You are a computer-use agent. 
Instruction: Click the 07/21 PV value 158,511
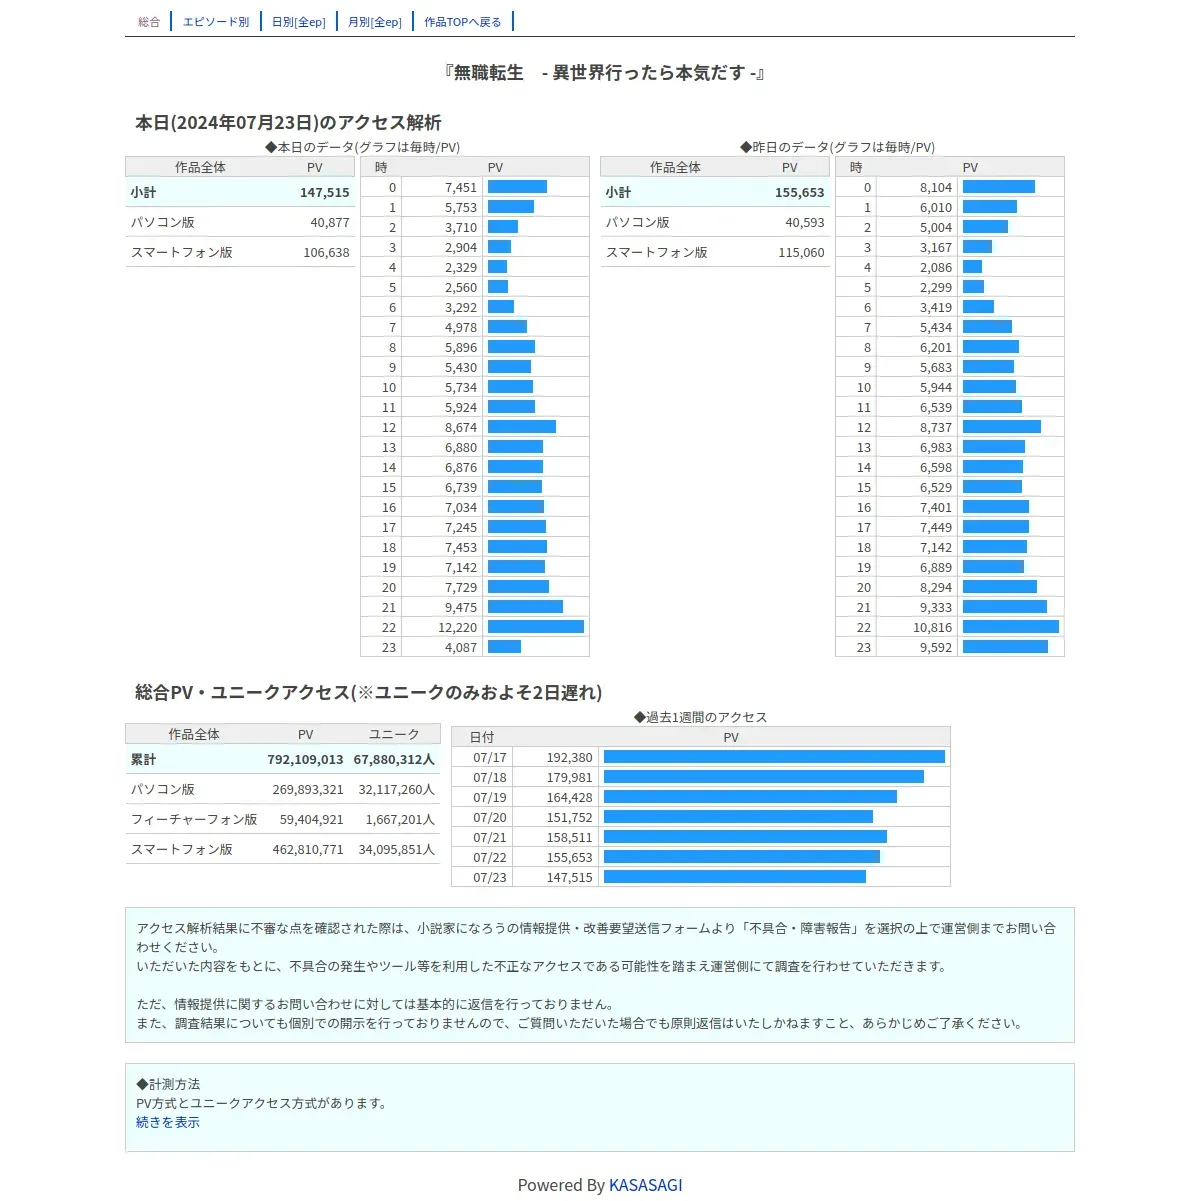(570, 838)
